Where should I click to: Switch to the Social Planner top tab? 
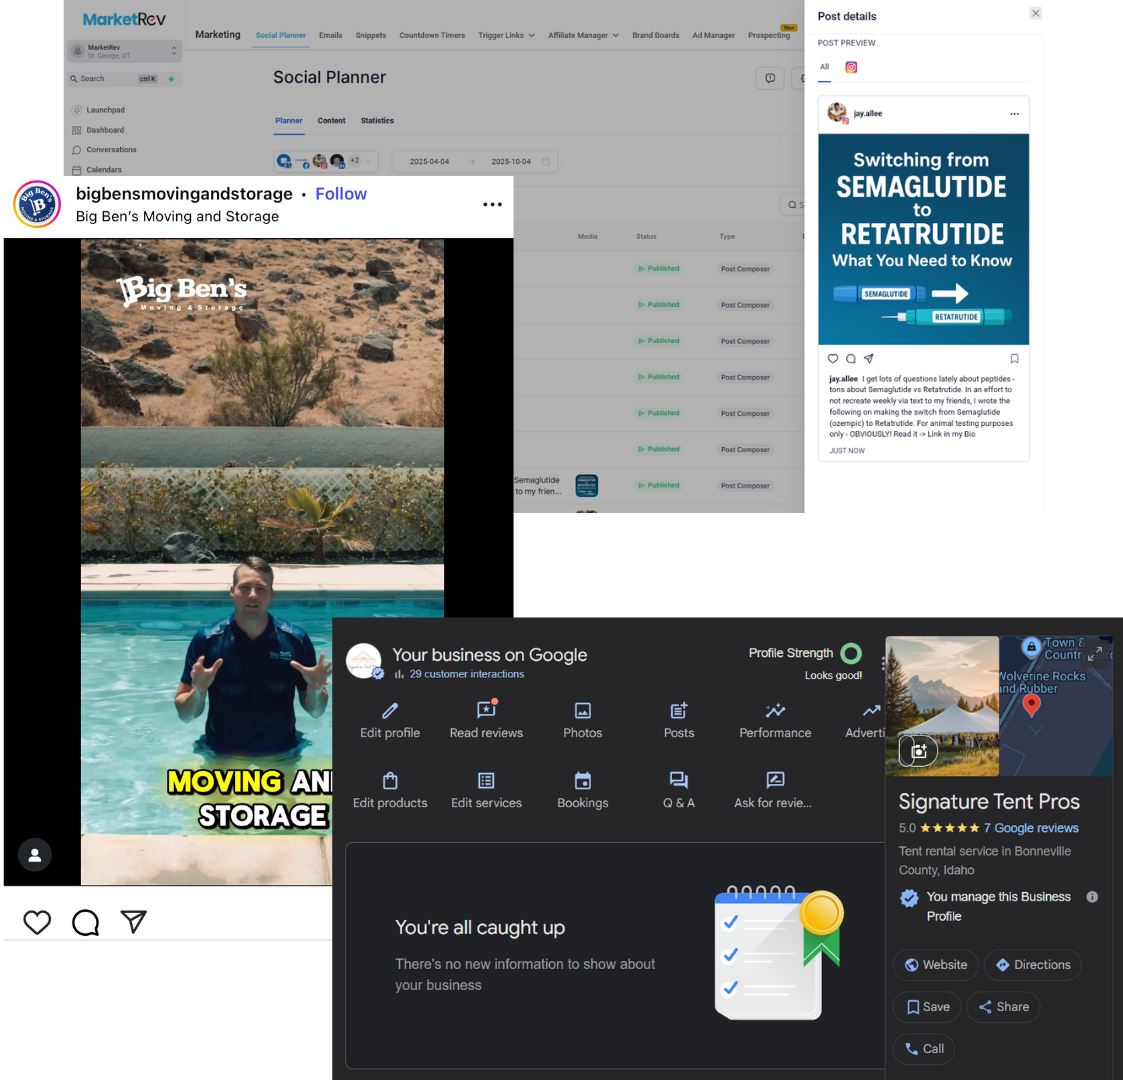coord(281,35)
